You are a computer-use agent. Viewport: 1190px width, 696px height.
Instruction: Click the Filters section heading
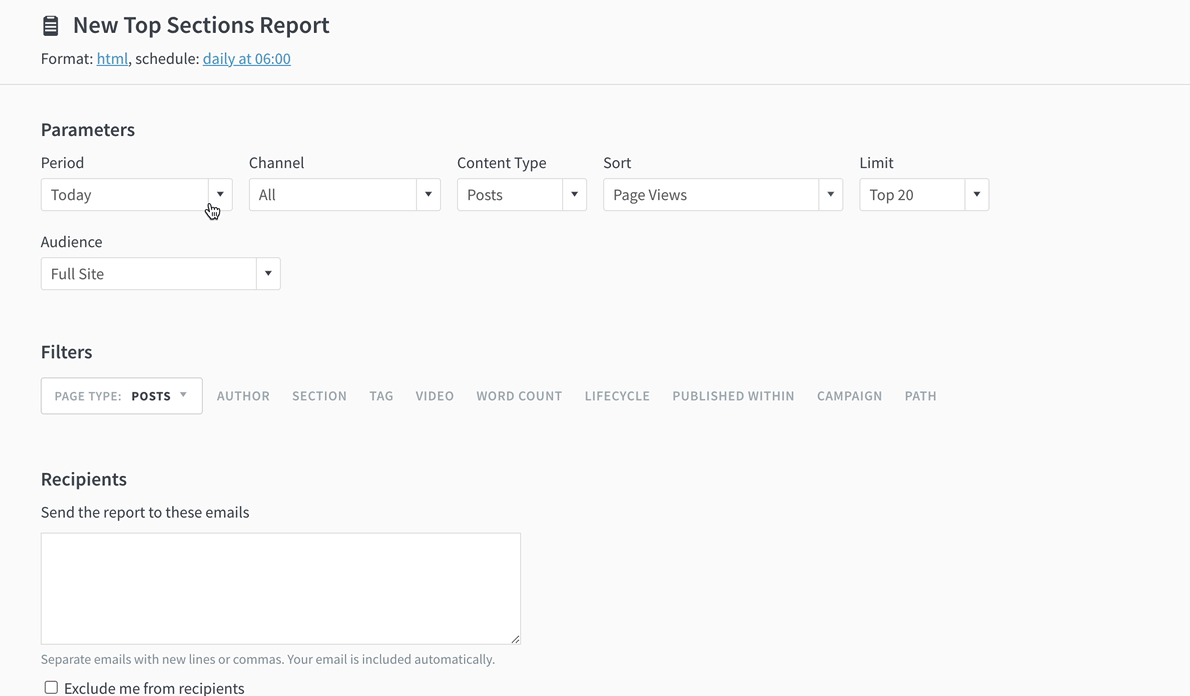coord(67,352)
